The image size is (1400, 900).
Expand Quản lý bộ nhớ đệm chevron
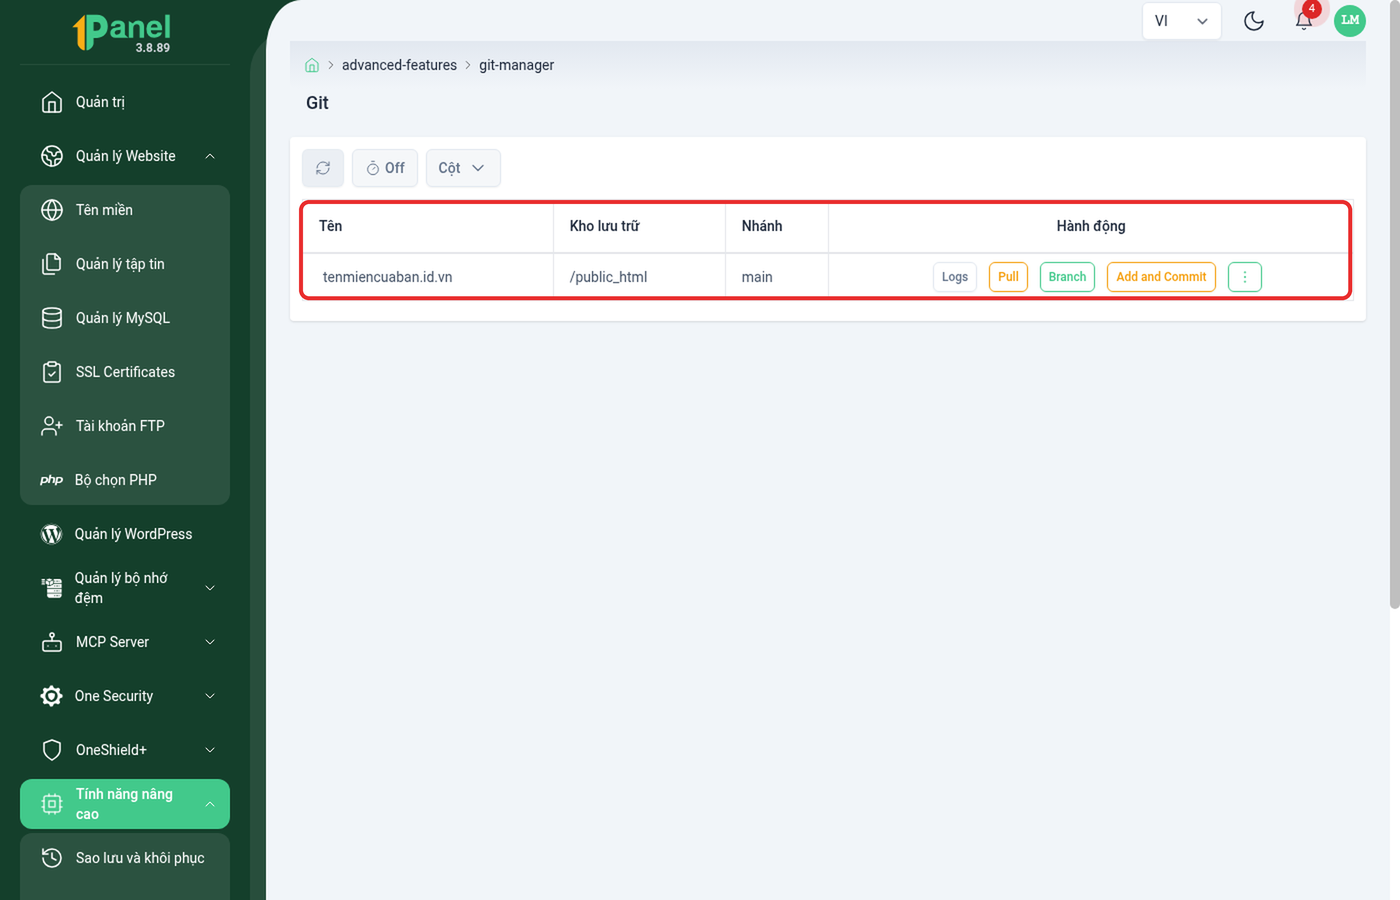click(210, 588)
